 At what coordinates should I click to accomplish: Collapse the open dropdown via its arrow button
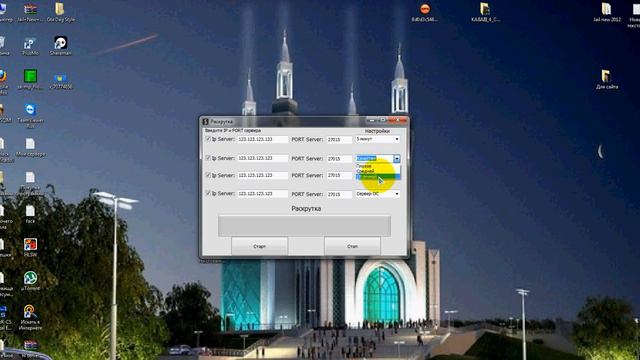point(397,158)
